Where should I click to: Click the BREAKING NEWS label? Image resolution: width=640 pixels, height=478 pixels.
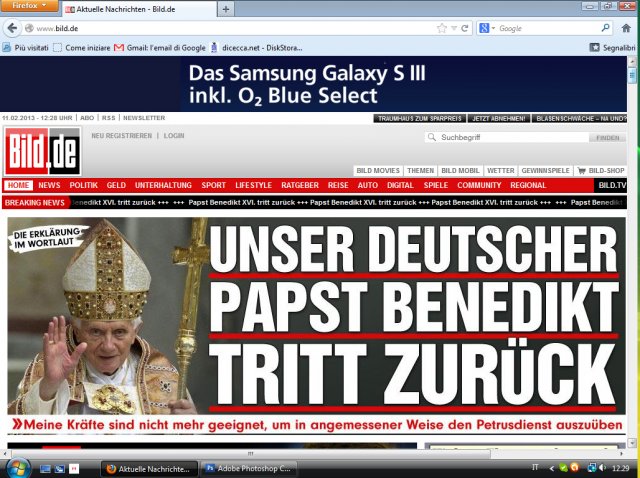point(35,203)
